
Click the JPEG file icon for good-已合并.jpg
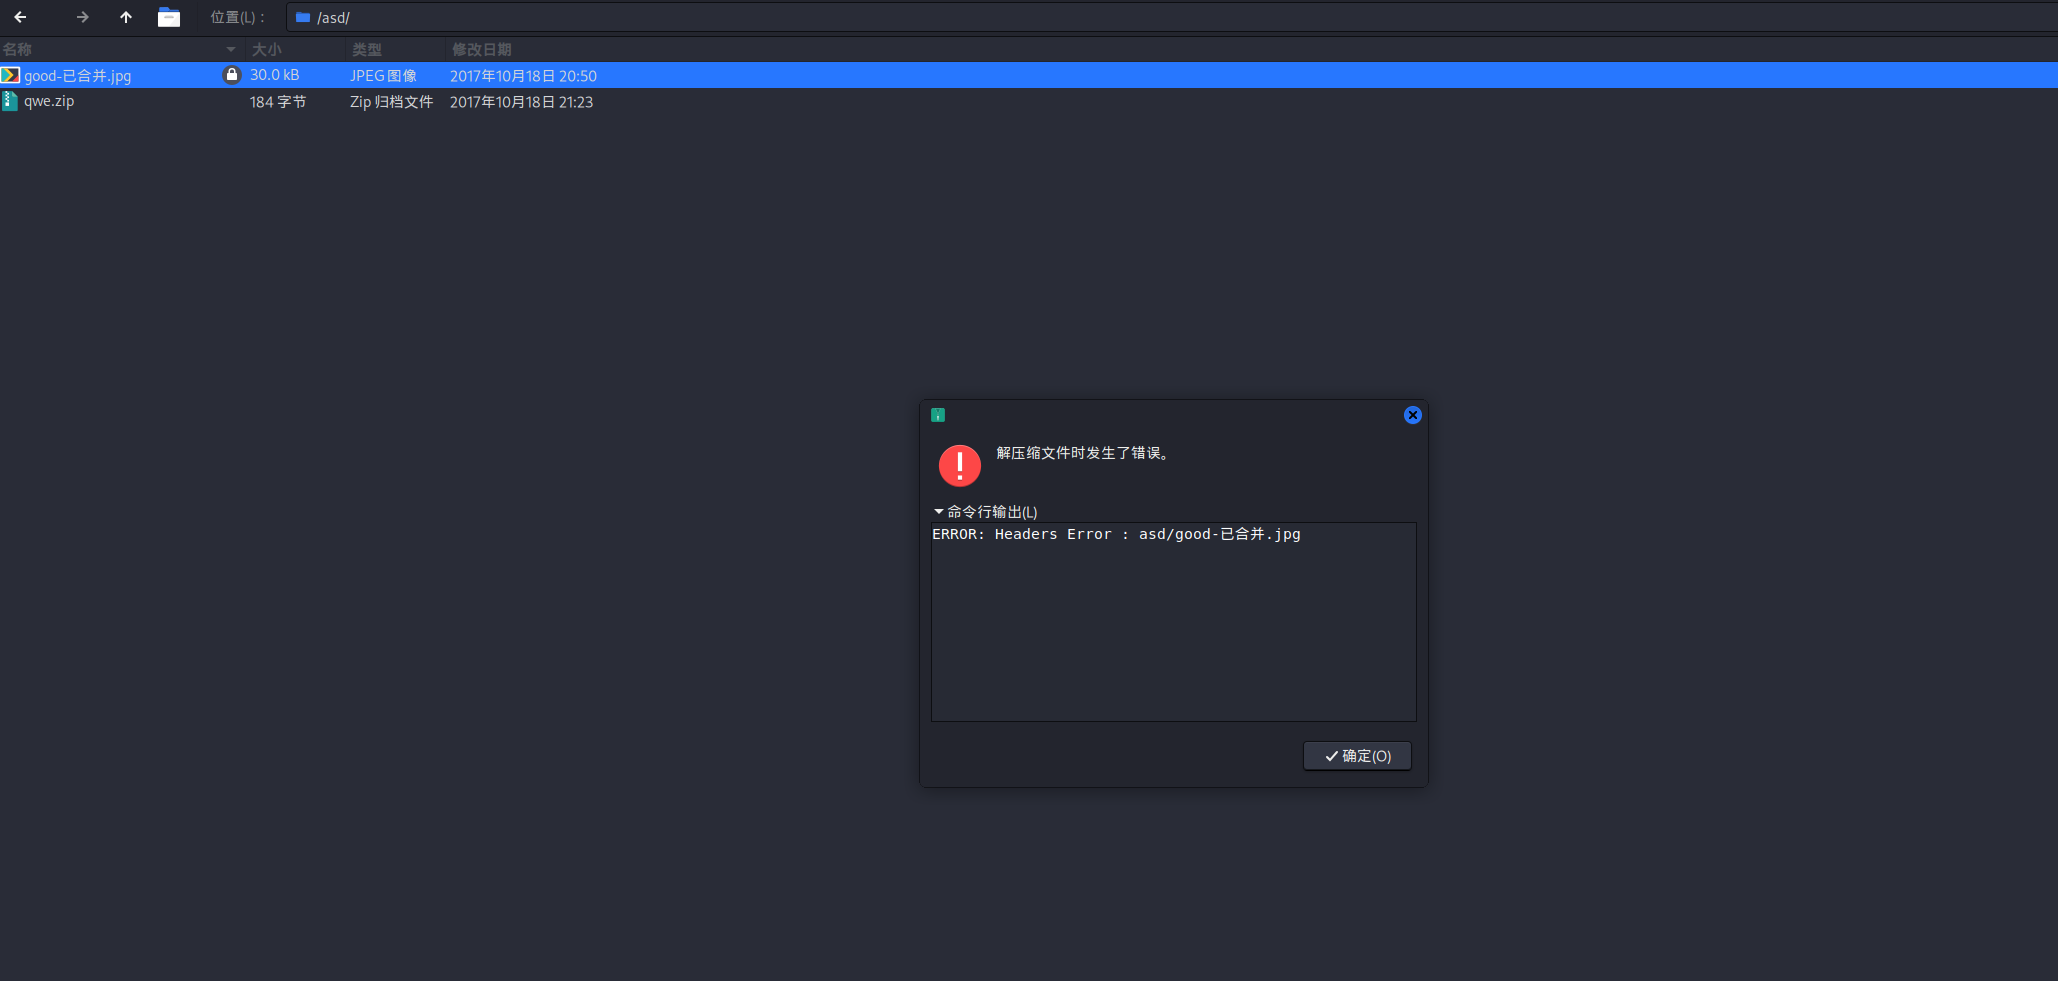click(10, 75)
